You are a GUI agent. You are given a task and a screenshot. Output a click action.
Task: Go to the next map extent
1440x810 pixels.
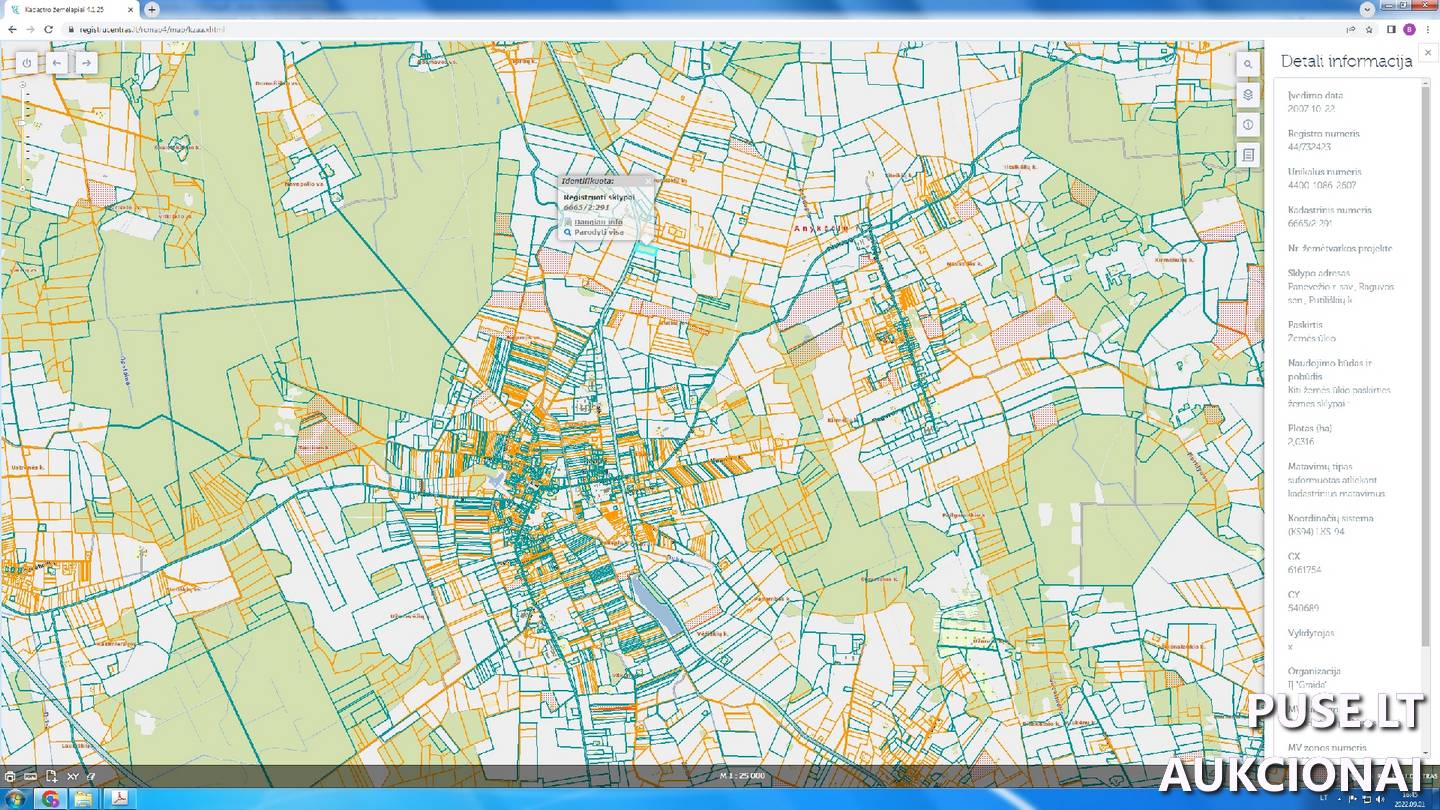[87, 63]
